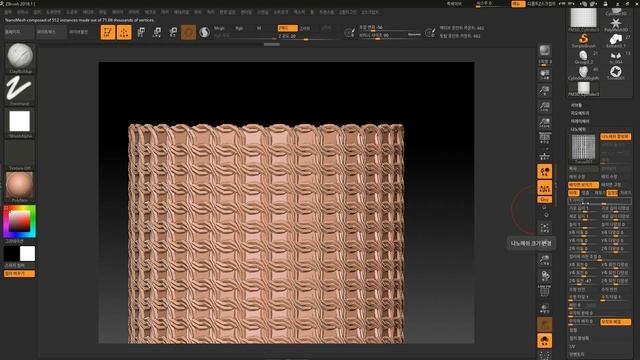Open the second menu, 브러시 (Brush)

22,12
